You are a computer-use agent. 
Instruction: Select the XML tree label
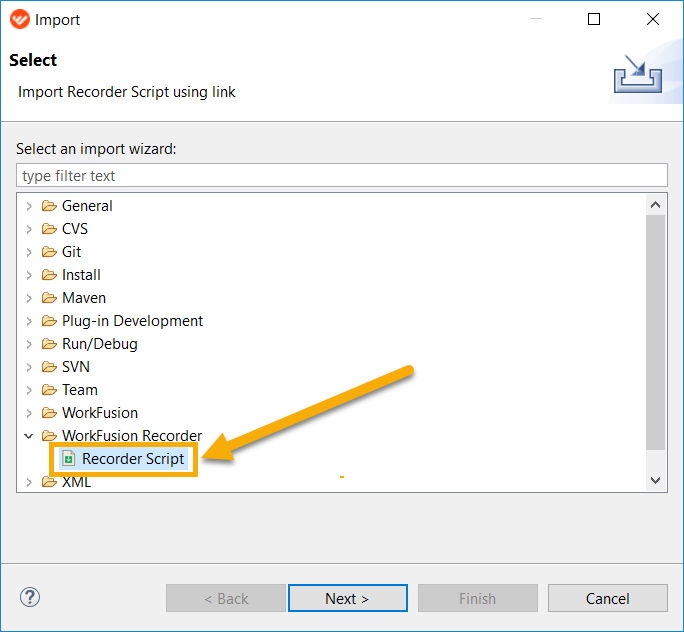click(x=76, y=482)
